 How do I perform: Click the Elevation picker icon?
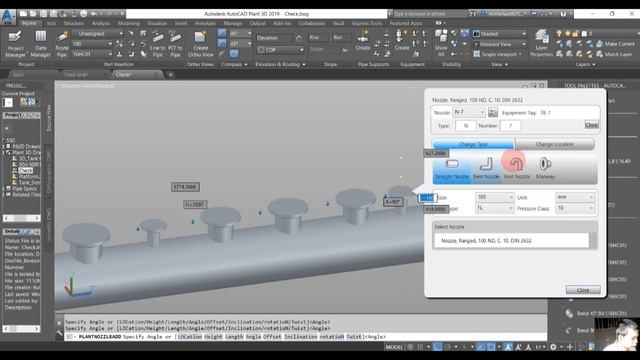point(299,38)
